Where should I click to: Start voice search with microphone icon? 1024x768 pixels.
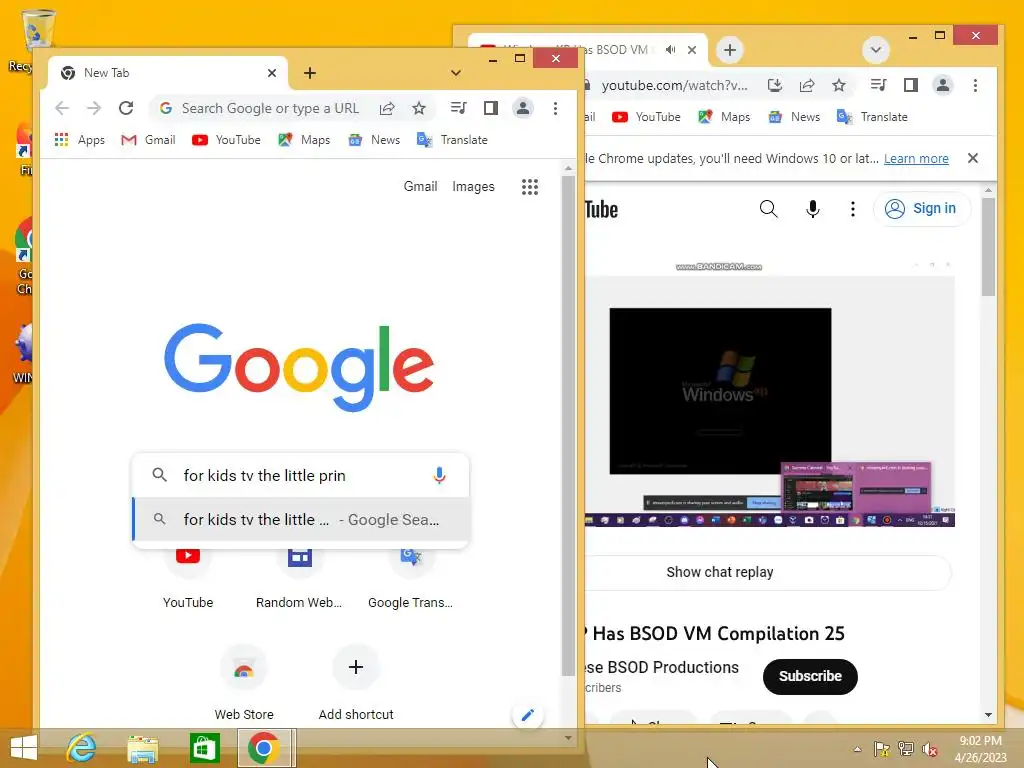pyautogui.click(x=440, y=475)
